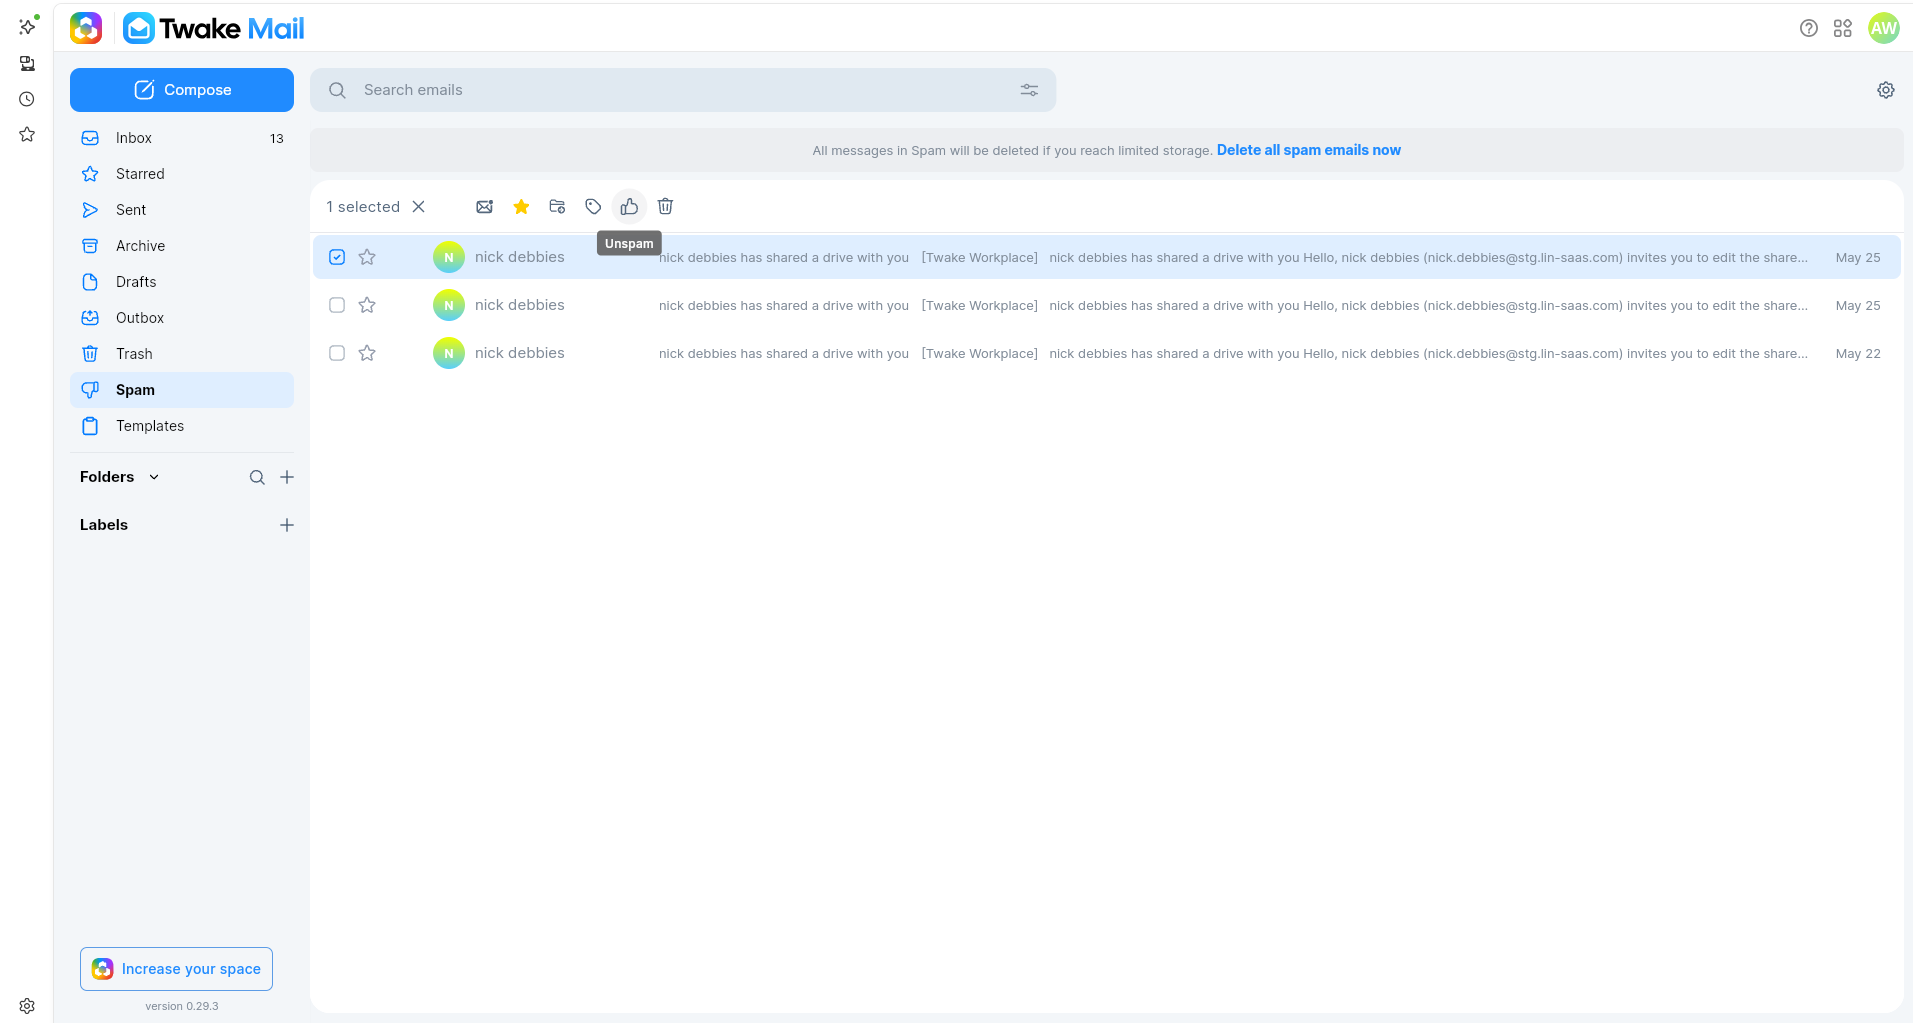Select the Spam folder
This screenshot has height=1023, width=1913.
pyautogui.click(x=182, y=390)
